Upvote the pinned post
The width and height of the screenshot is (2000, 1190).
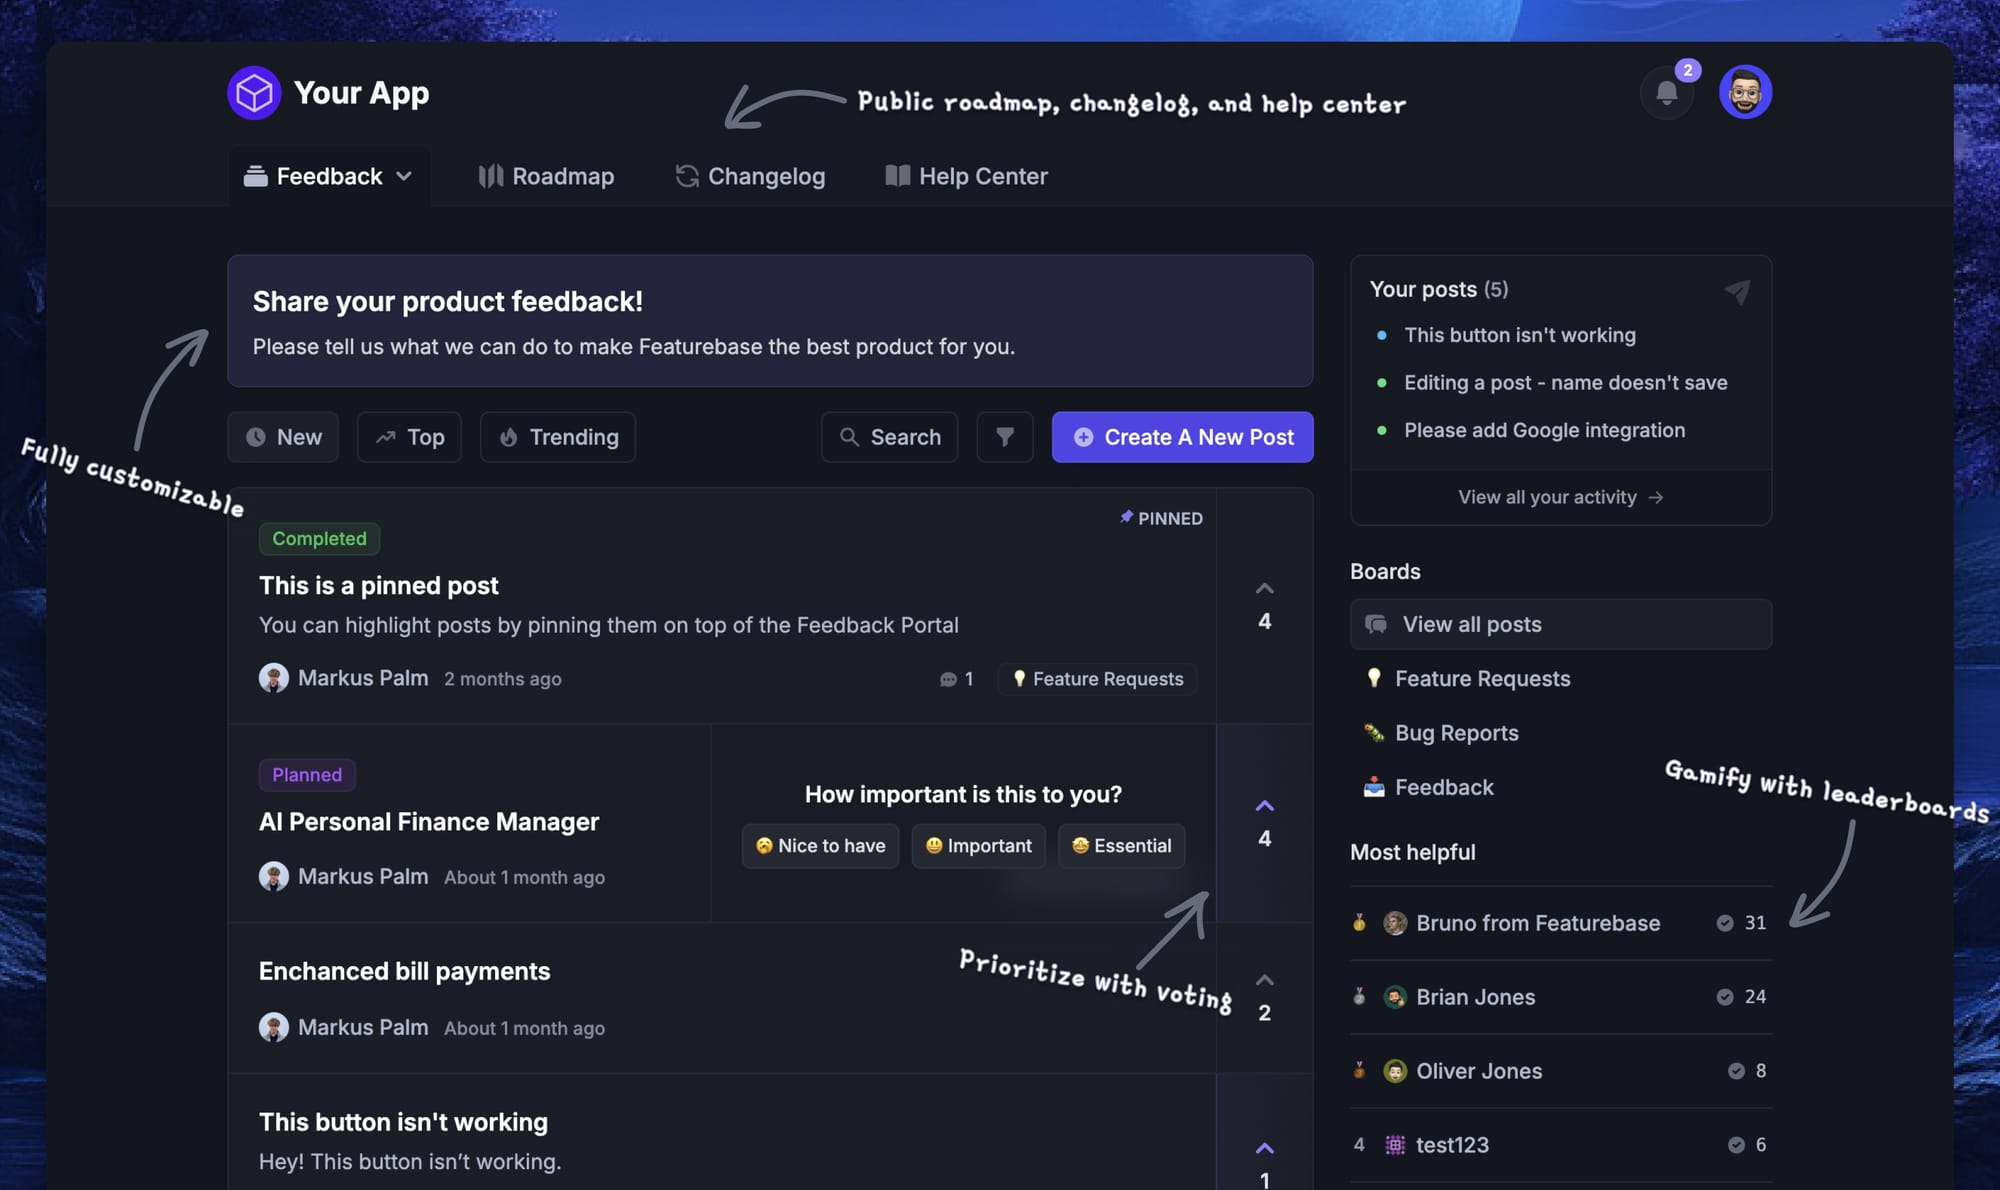click(x=1264, y=587)
